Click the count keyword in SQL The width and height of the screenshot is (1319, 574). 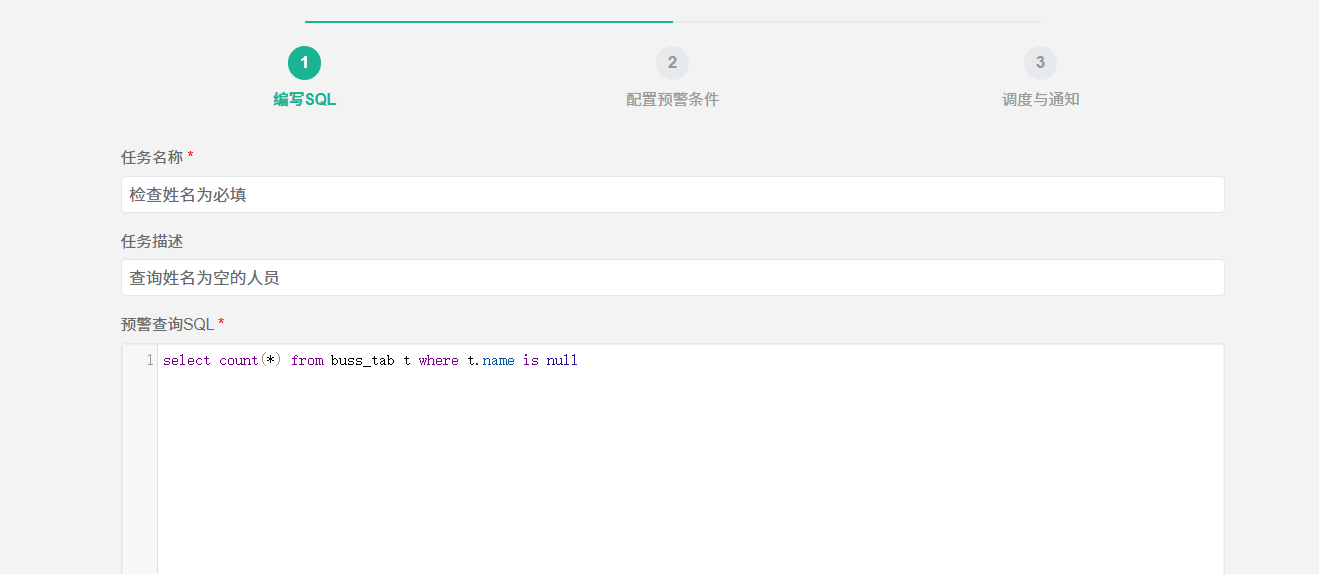click(239, 360)
